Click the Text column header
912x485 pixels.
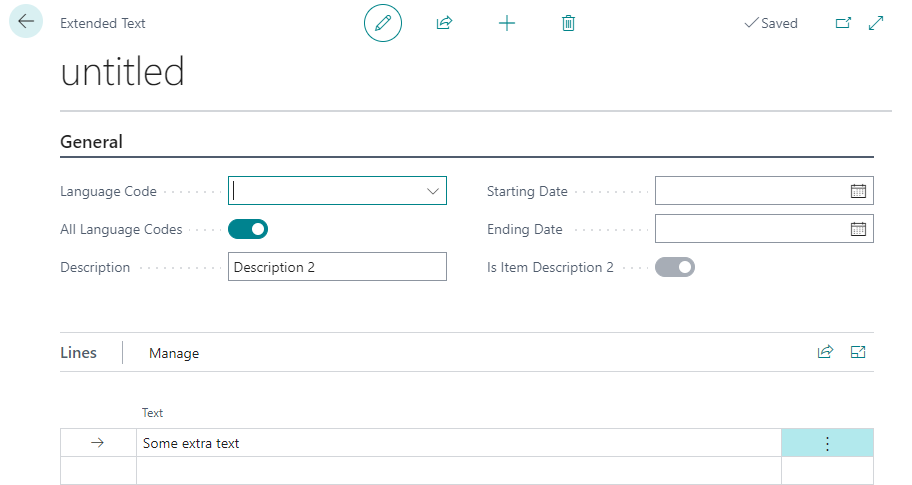tap(152, 413)
